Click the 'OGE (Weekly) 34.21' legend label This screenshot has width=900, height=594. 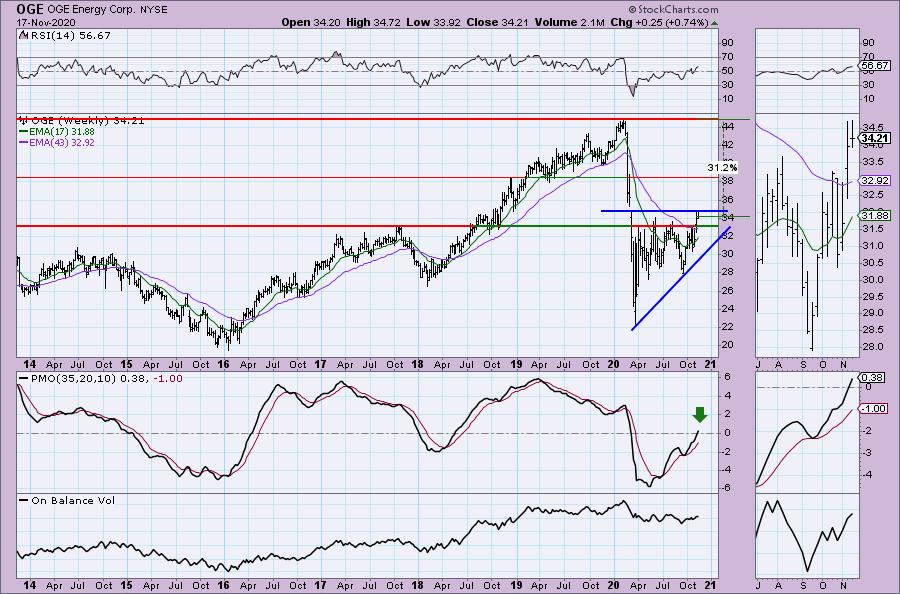pyautogui.click(x=87, y=121)
